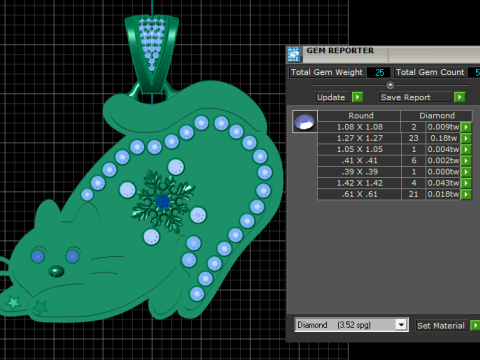Click the green arrow next to Save Report

coord(459,97)
